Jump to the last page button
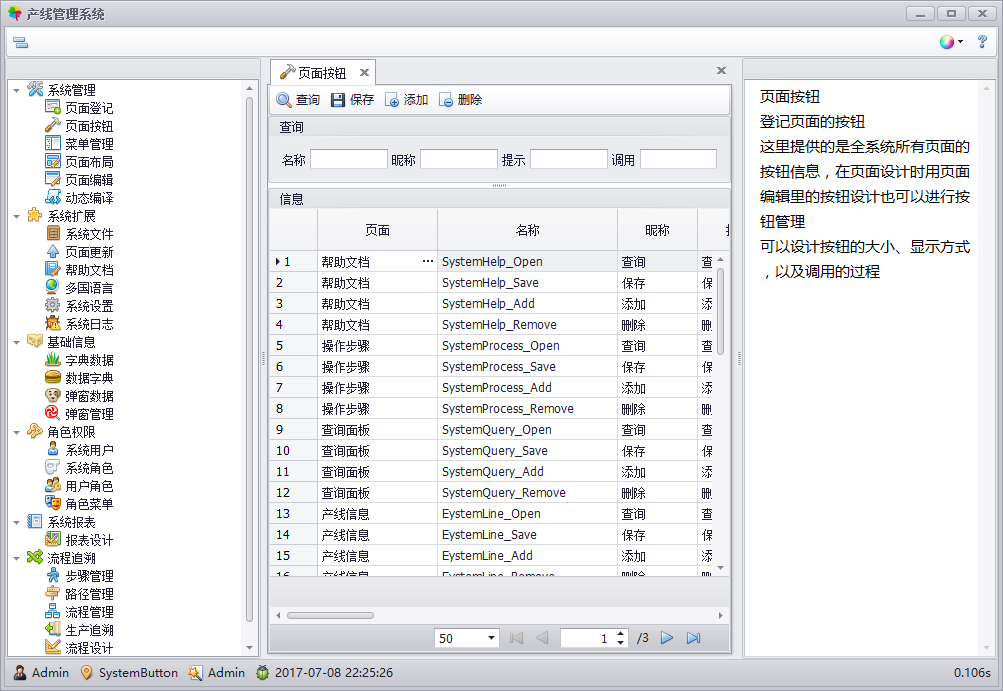Viewport: 1003px width, 691px height. point(693,638)
